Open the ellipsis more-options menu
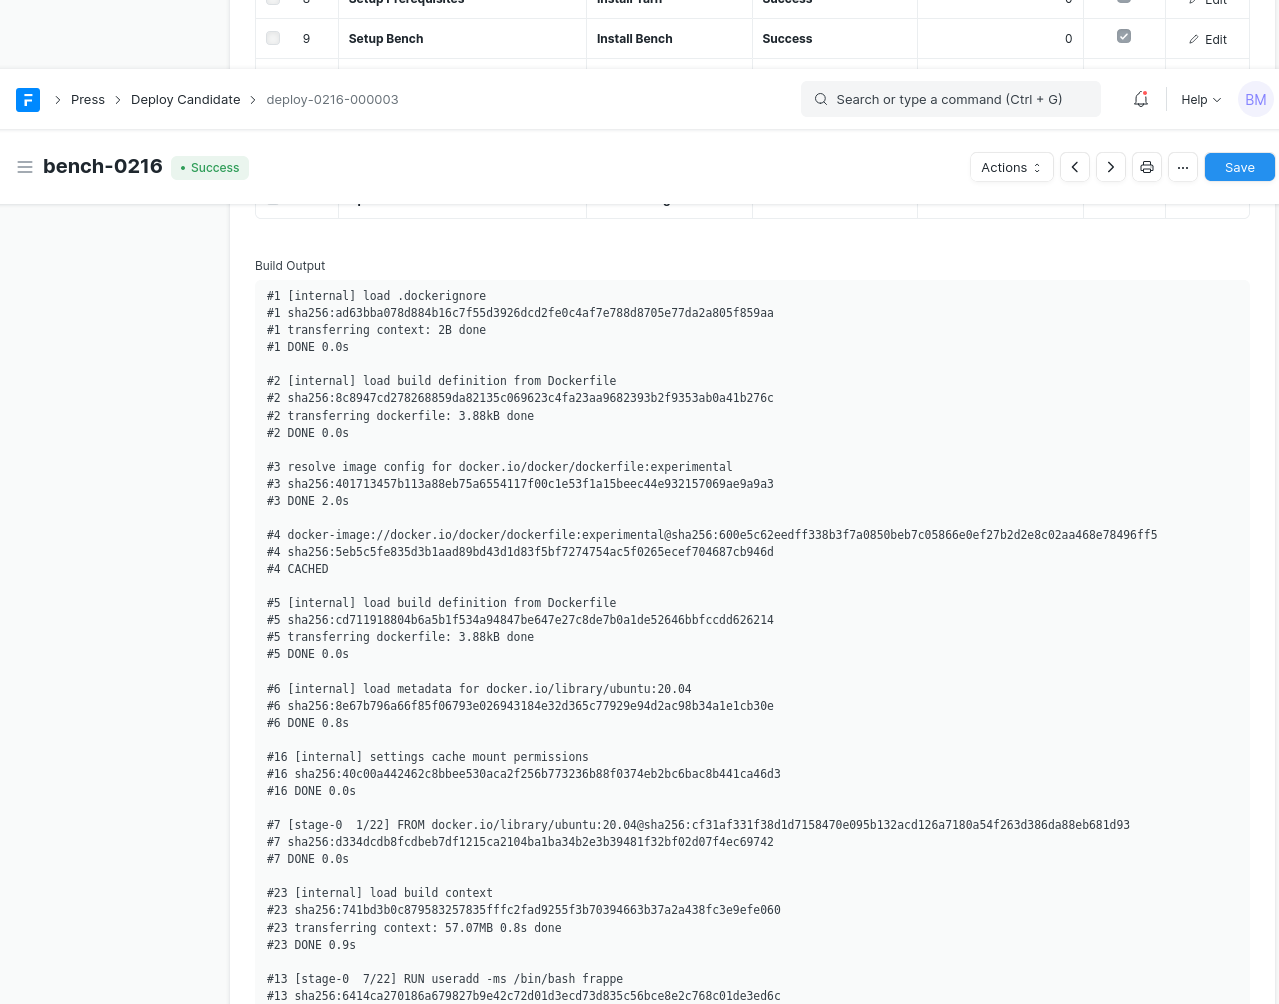 (x=1182, y=167)
